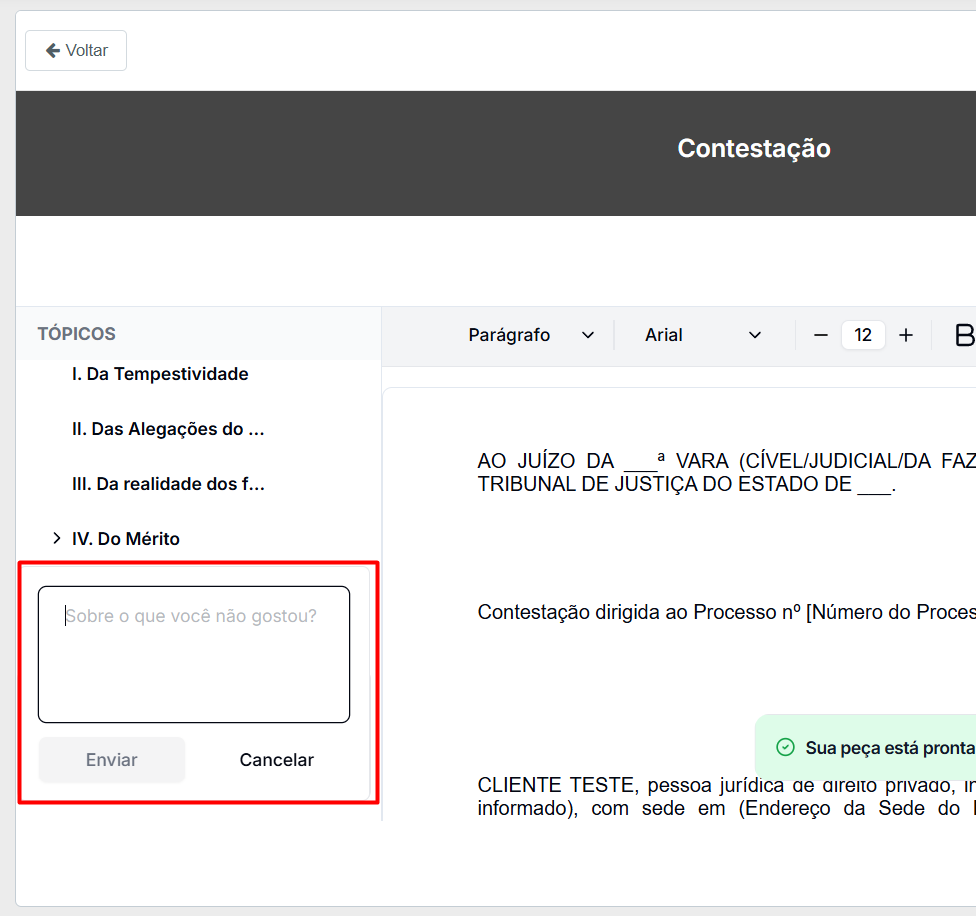Increase font size with the plus icon
The height and width of the screenshot is (916, 976).
[x=906, y=335]
